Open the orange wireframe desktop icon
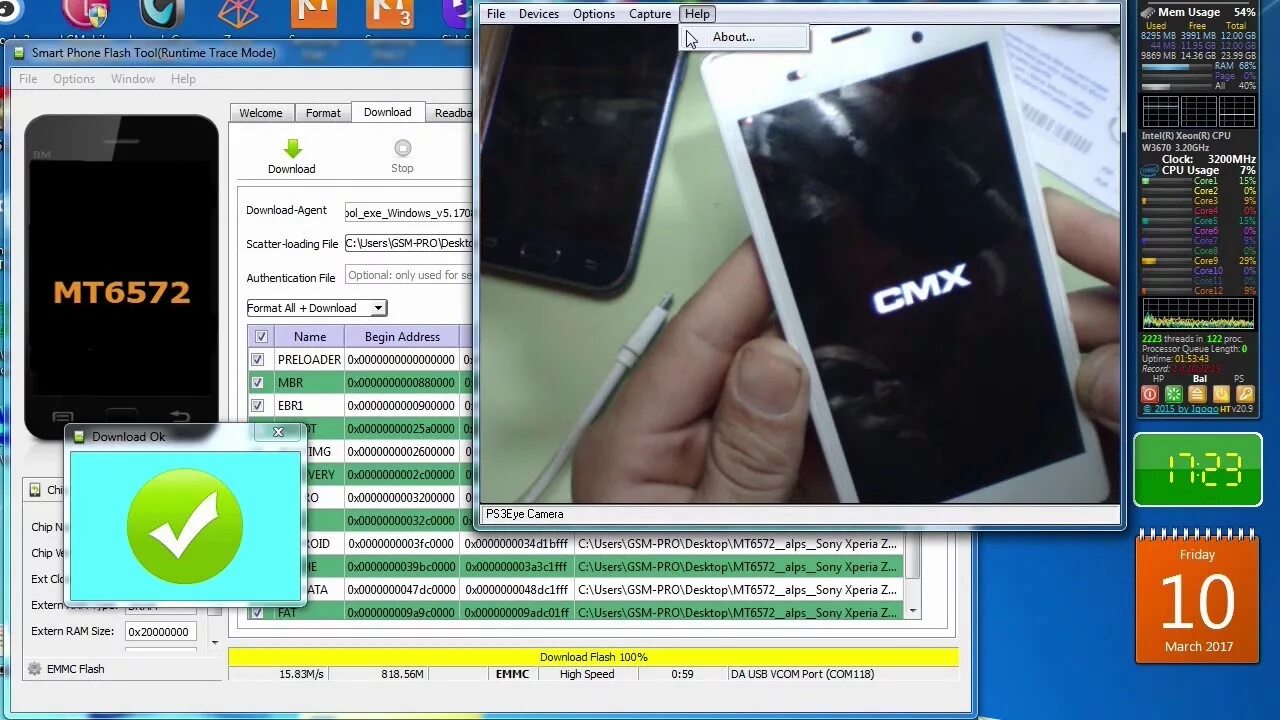 [238, 13]
